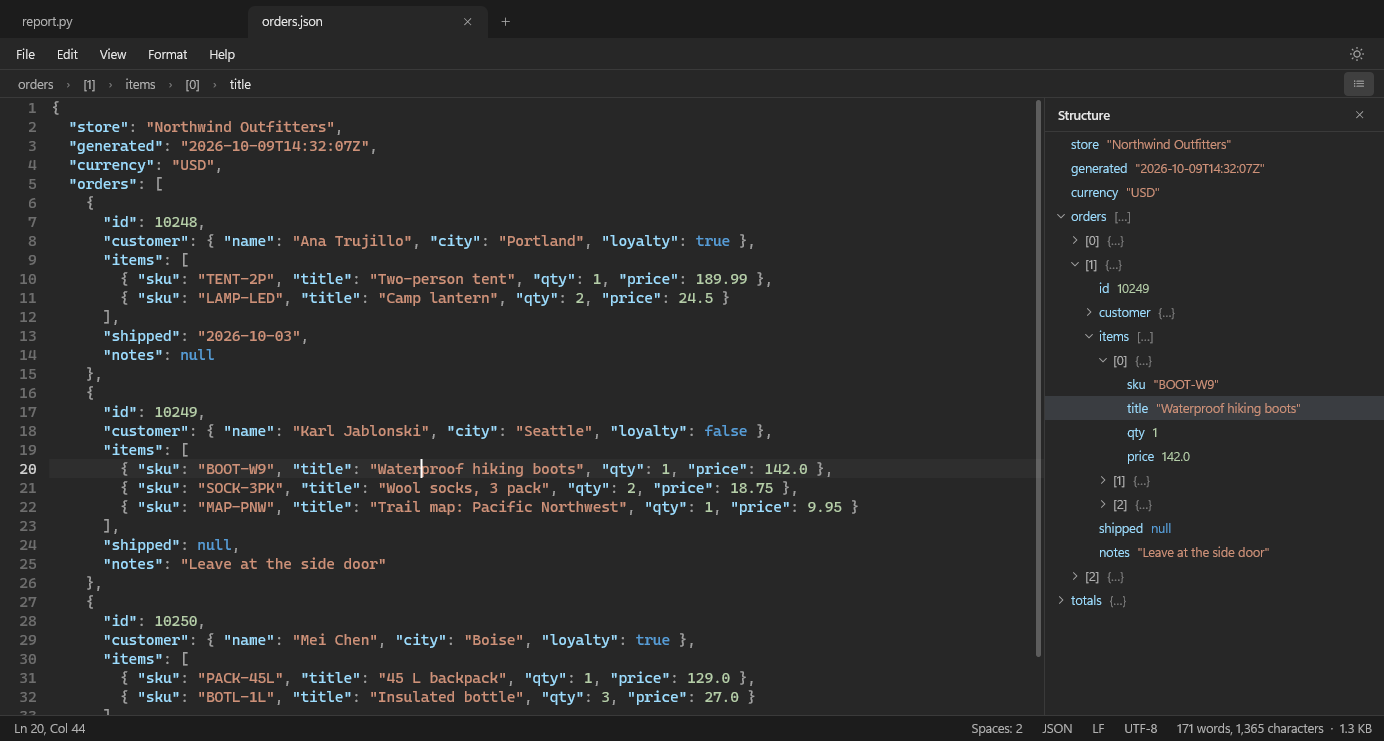The width and height of the screenshot is (1384, 741).
Task: Click "TENT-2P" sku in editor
Action: 236,279
